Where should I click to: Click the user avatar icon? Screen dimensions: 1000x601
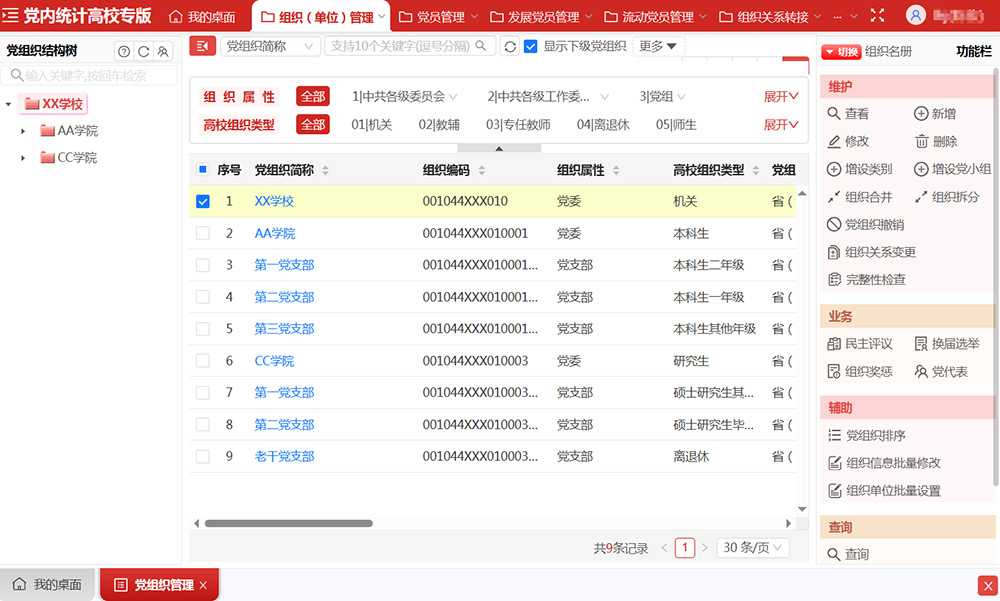(916, 15)
